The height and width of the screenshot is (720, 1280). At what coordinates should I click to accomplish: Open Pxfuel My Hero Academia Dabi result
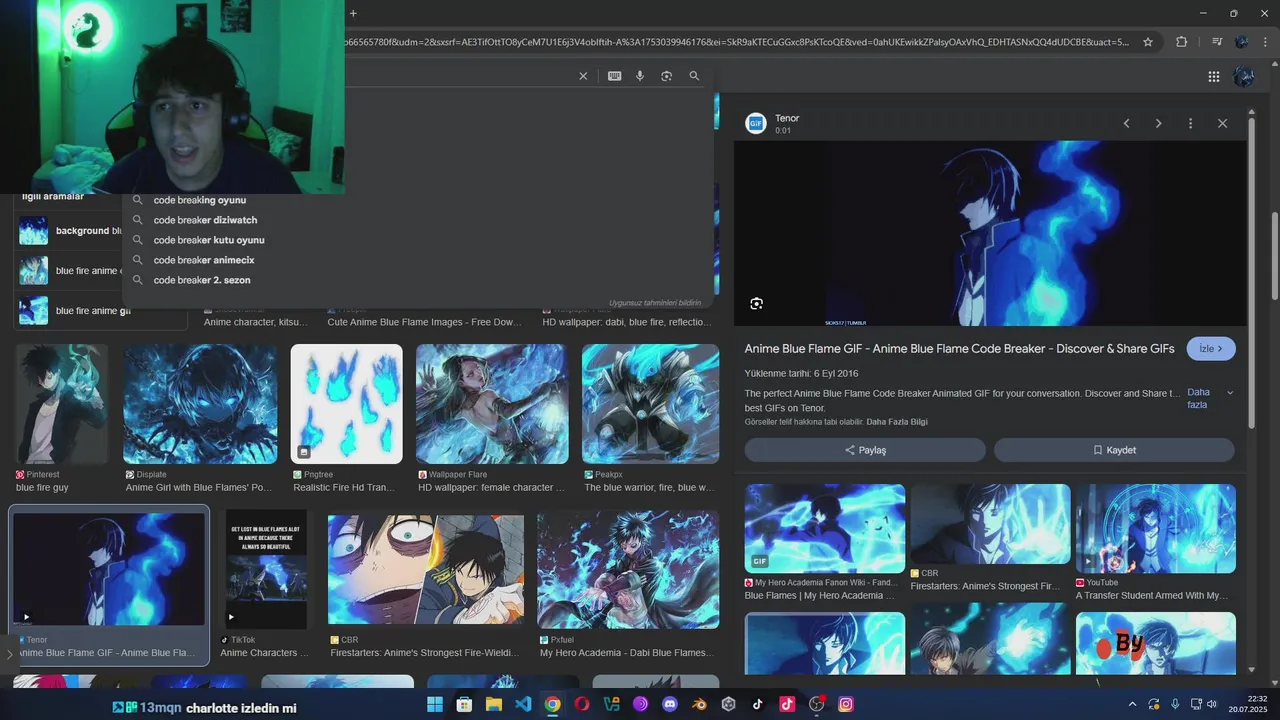628,572
